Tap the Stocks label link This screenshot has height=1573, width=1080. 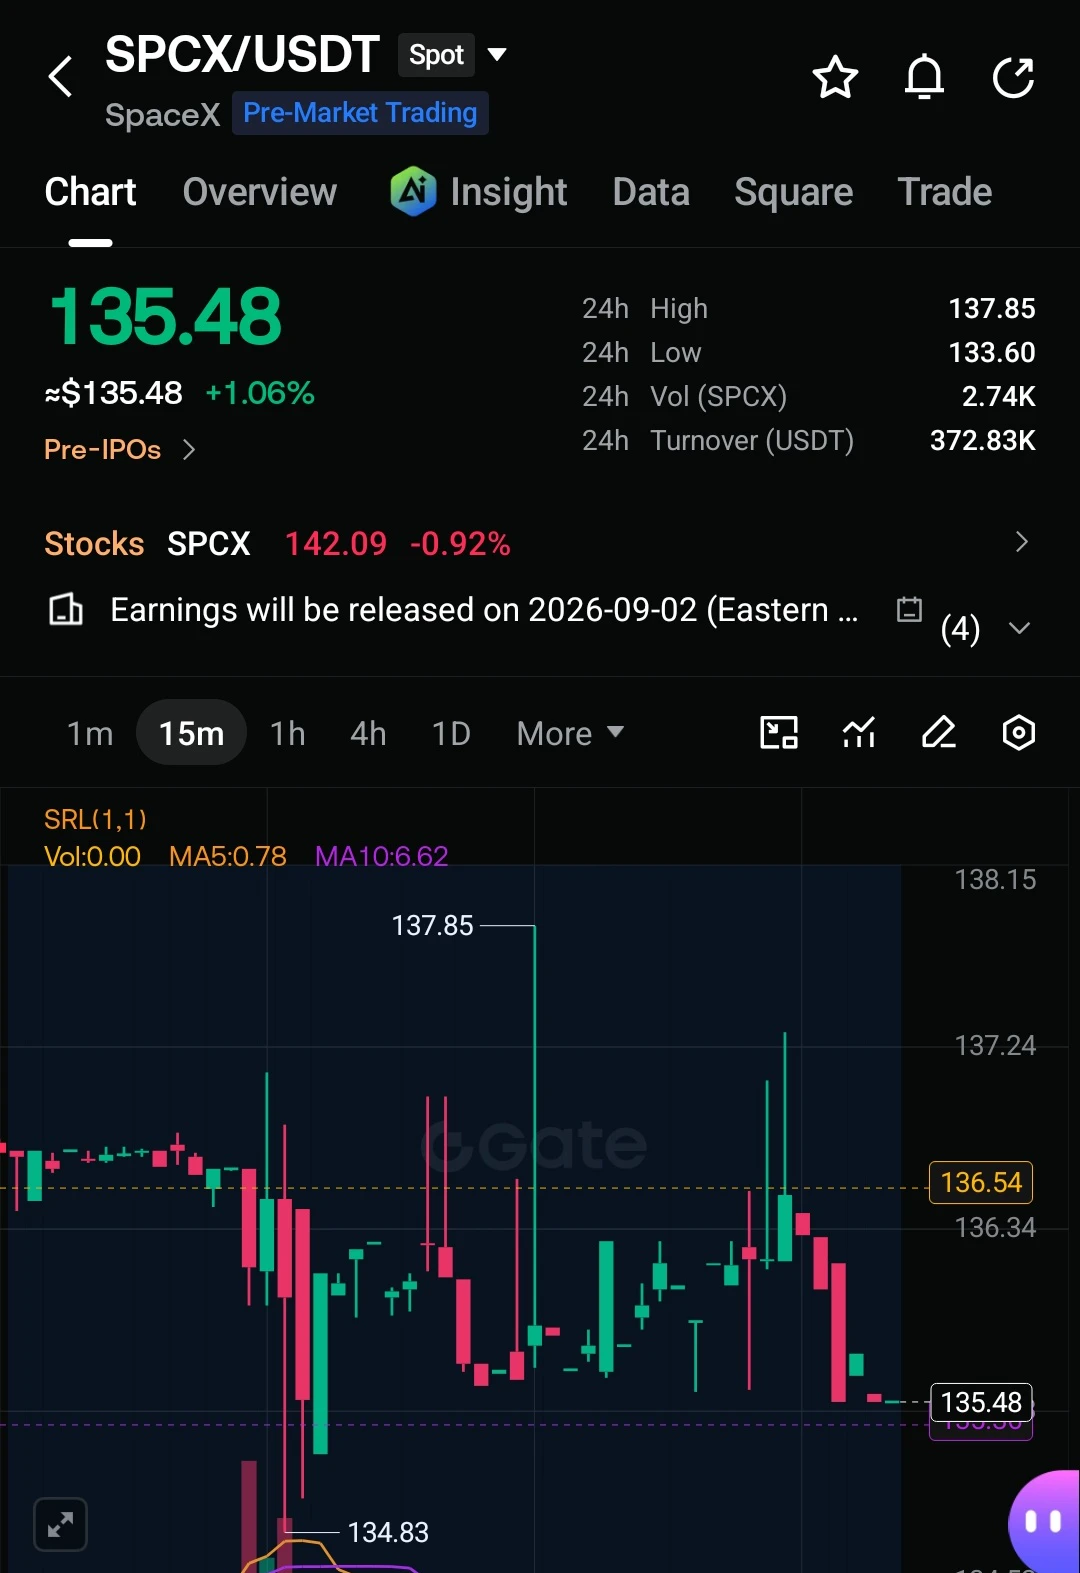(x=94, y=543)
